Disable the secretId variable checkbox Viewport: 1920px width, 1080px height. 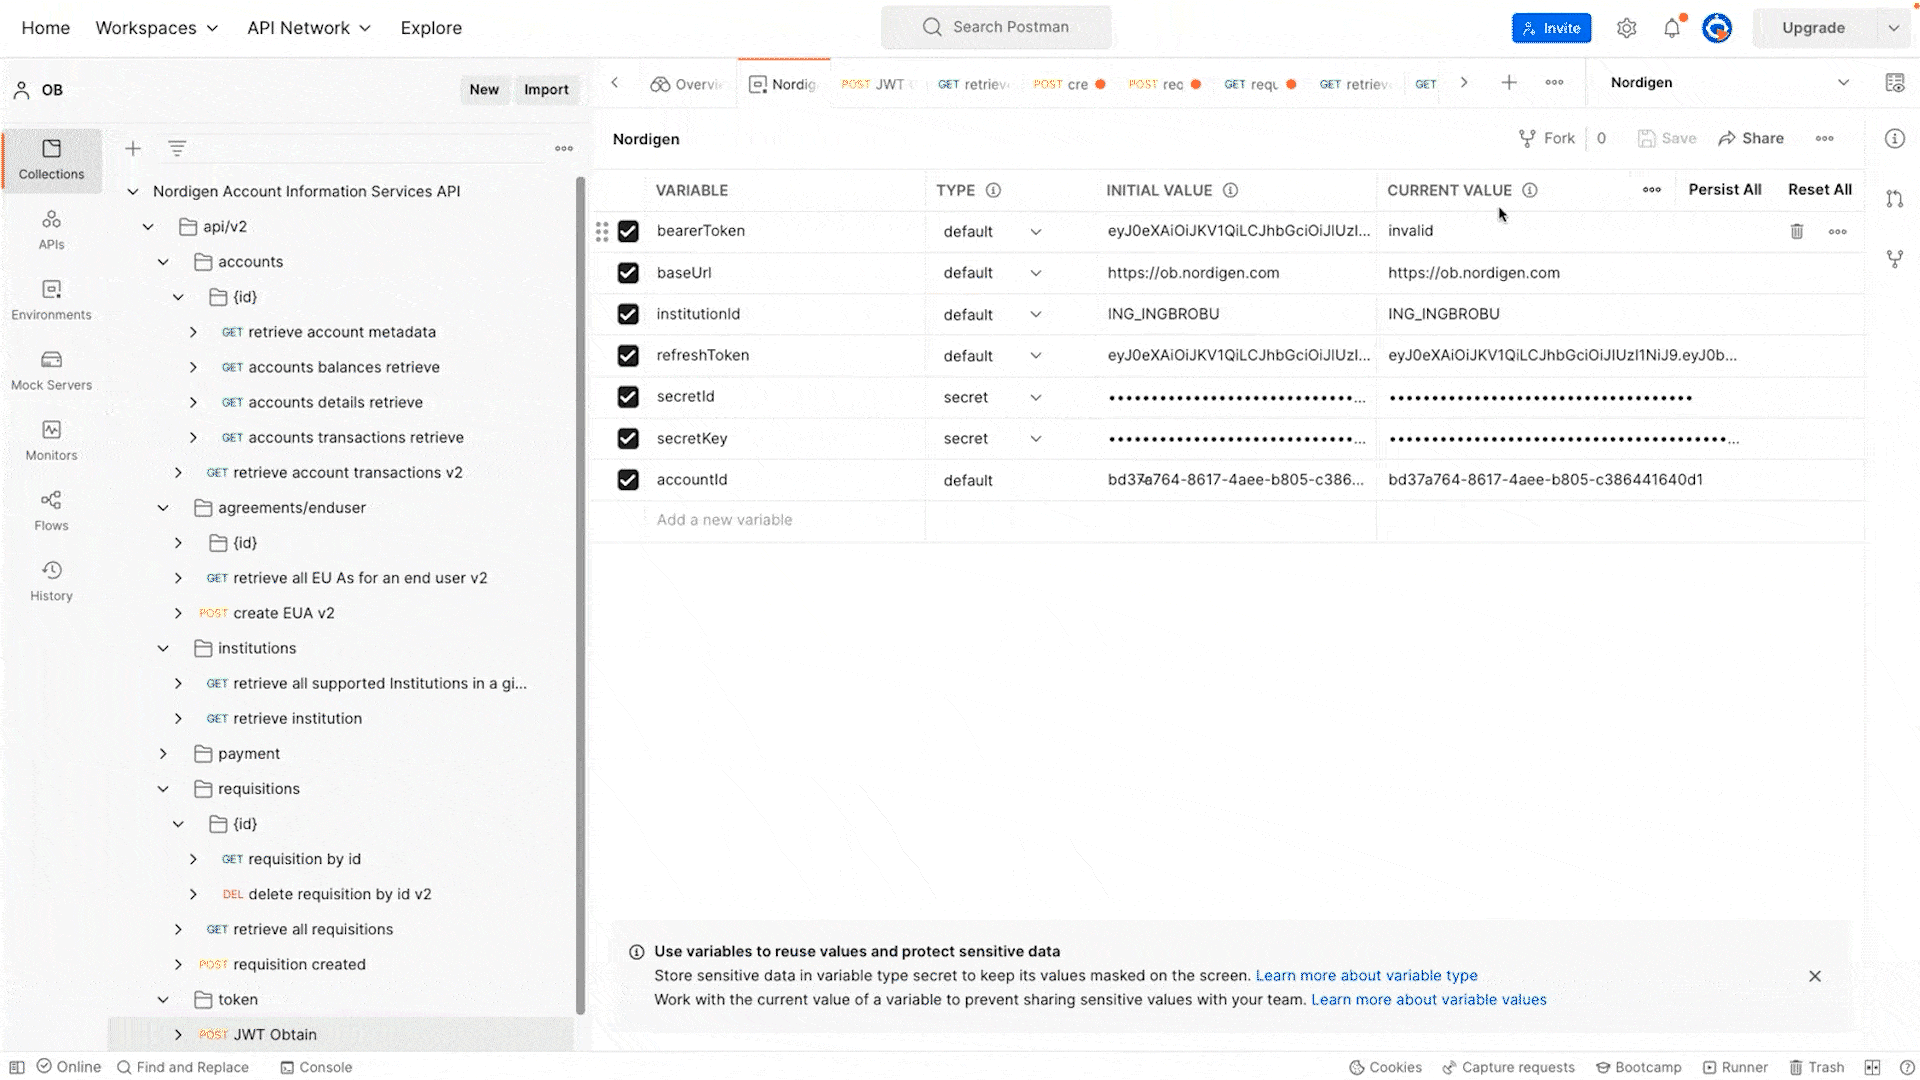click(x=628, y=397)
